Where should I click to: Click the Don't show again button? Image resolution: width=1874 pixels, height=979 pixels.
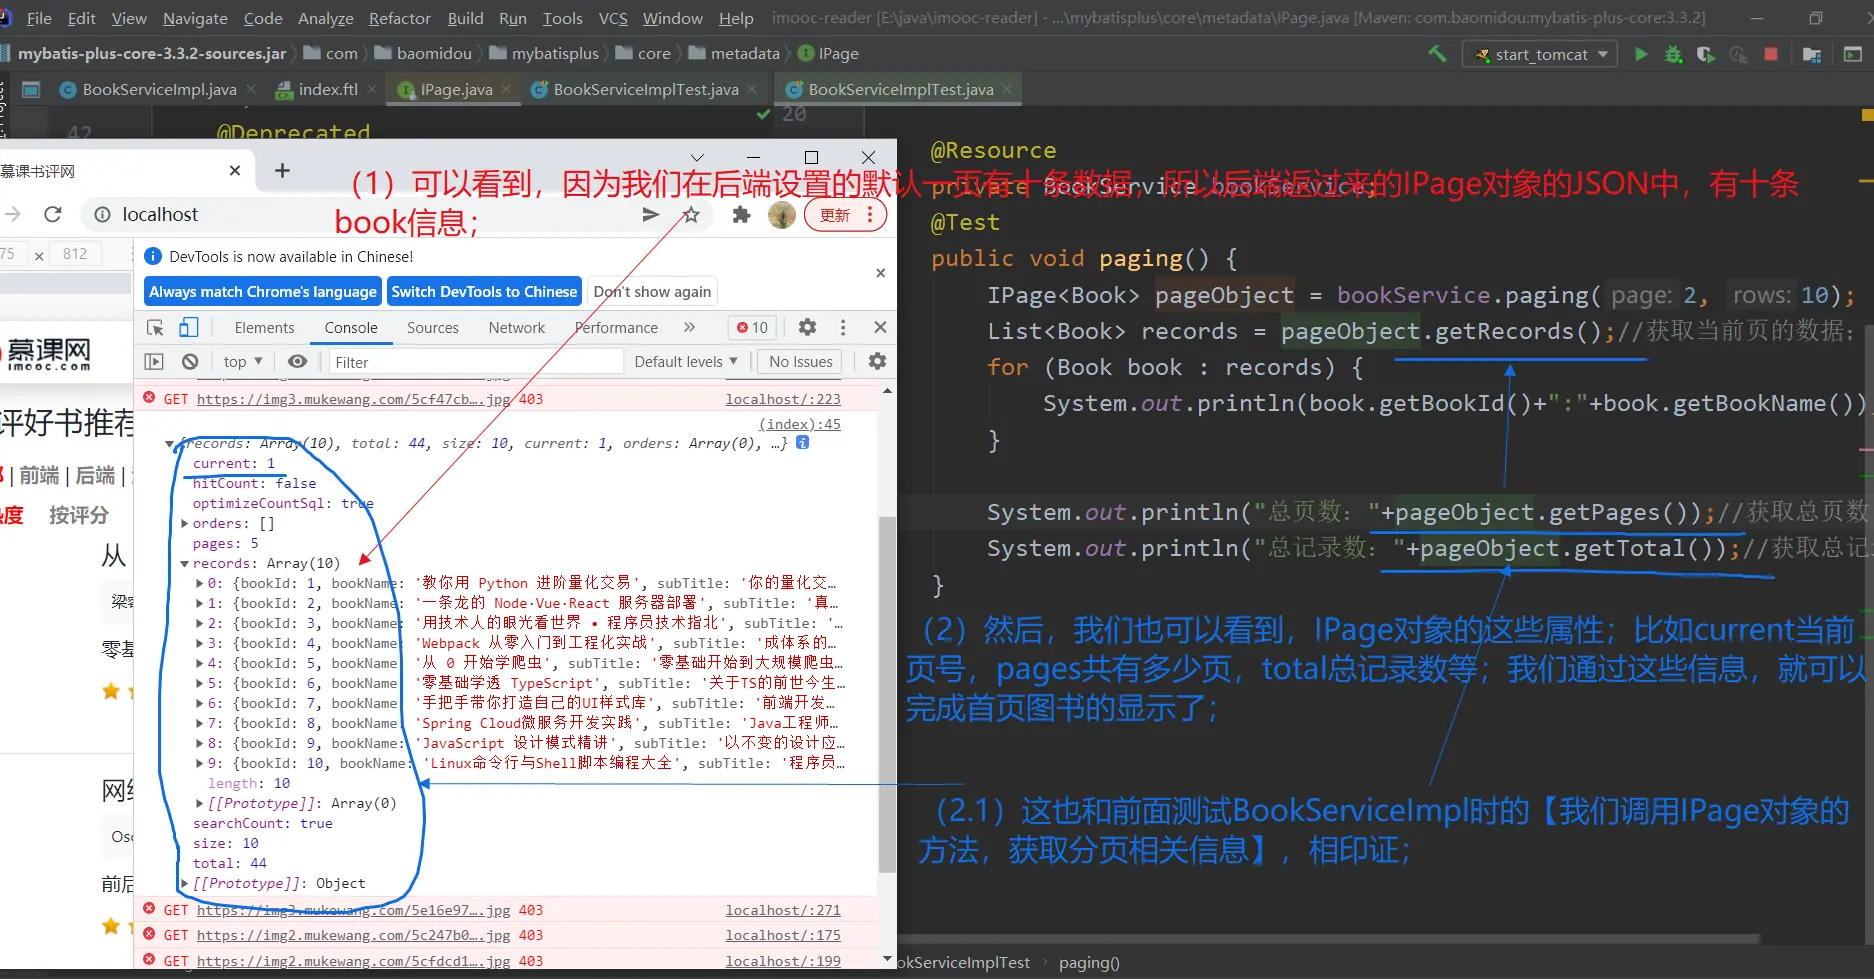point(652,291)
